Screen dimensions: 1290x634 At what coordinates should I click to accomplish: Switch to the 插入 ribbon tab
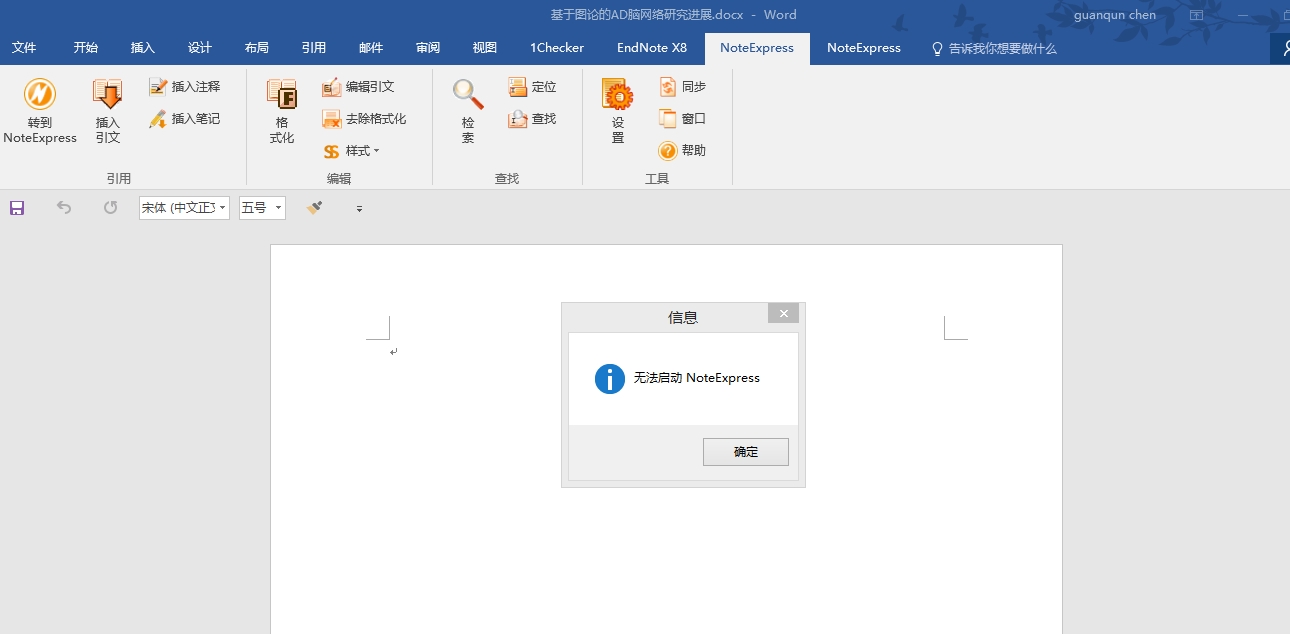tap(143, 48)
